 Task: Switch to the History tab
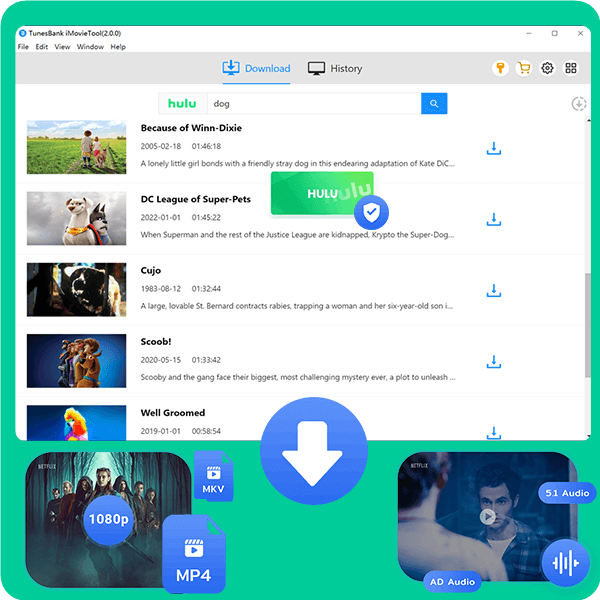point(335,68)
